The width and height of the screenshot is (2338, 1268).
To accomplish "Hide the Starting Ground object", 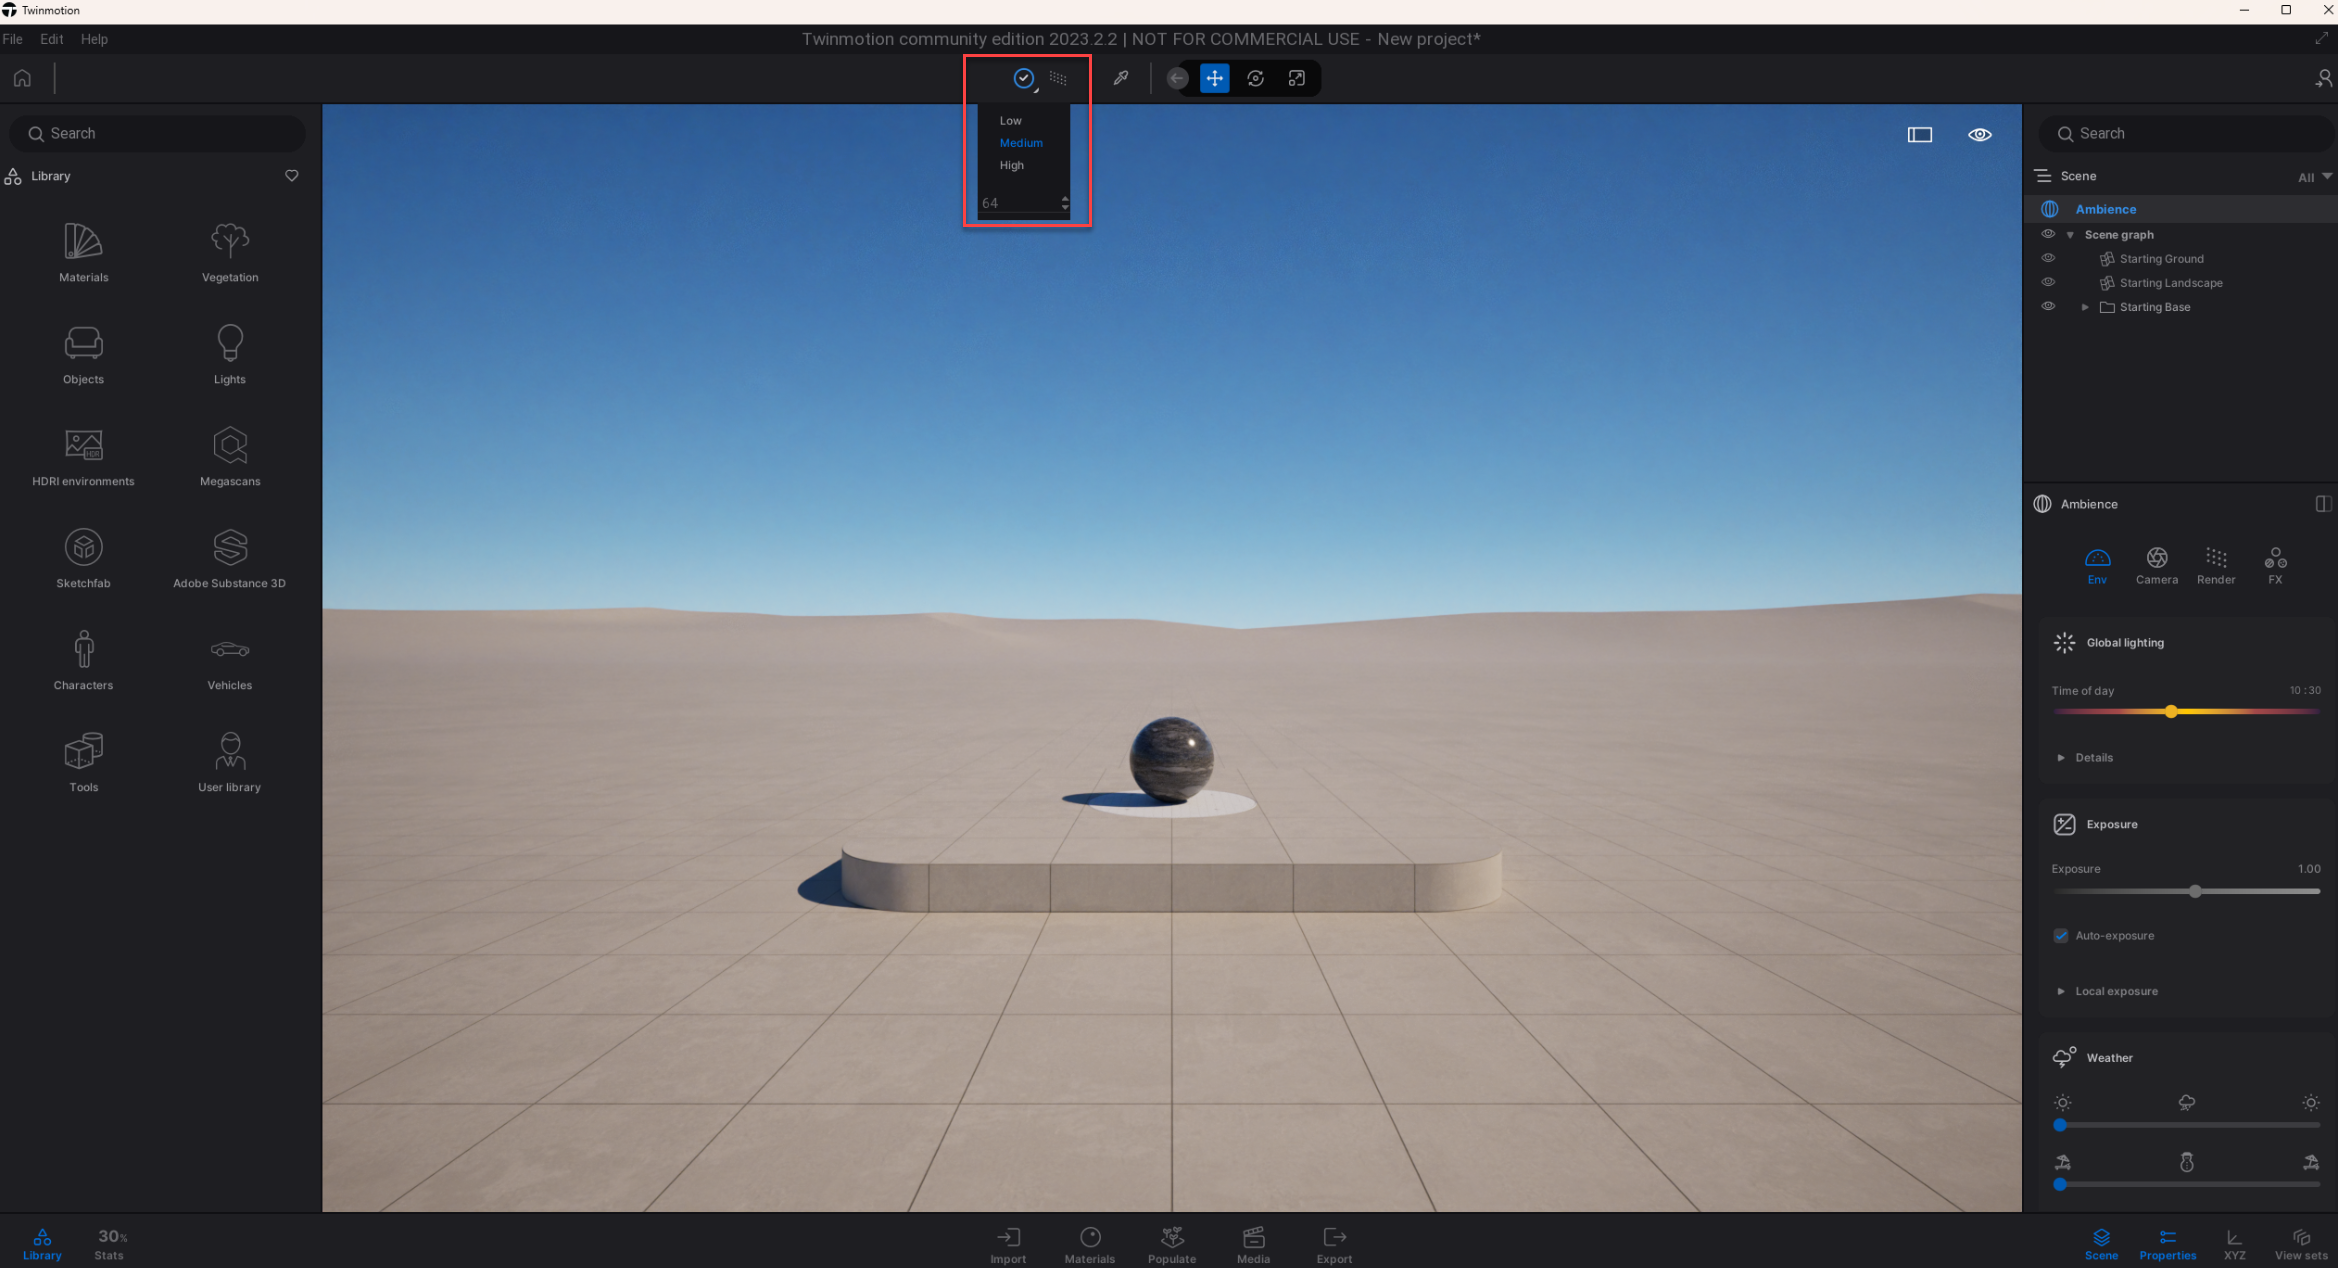I will pyautogui.click(x=2048, y=259).
